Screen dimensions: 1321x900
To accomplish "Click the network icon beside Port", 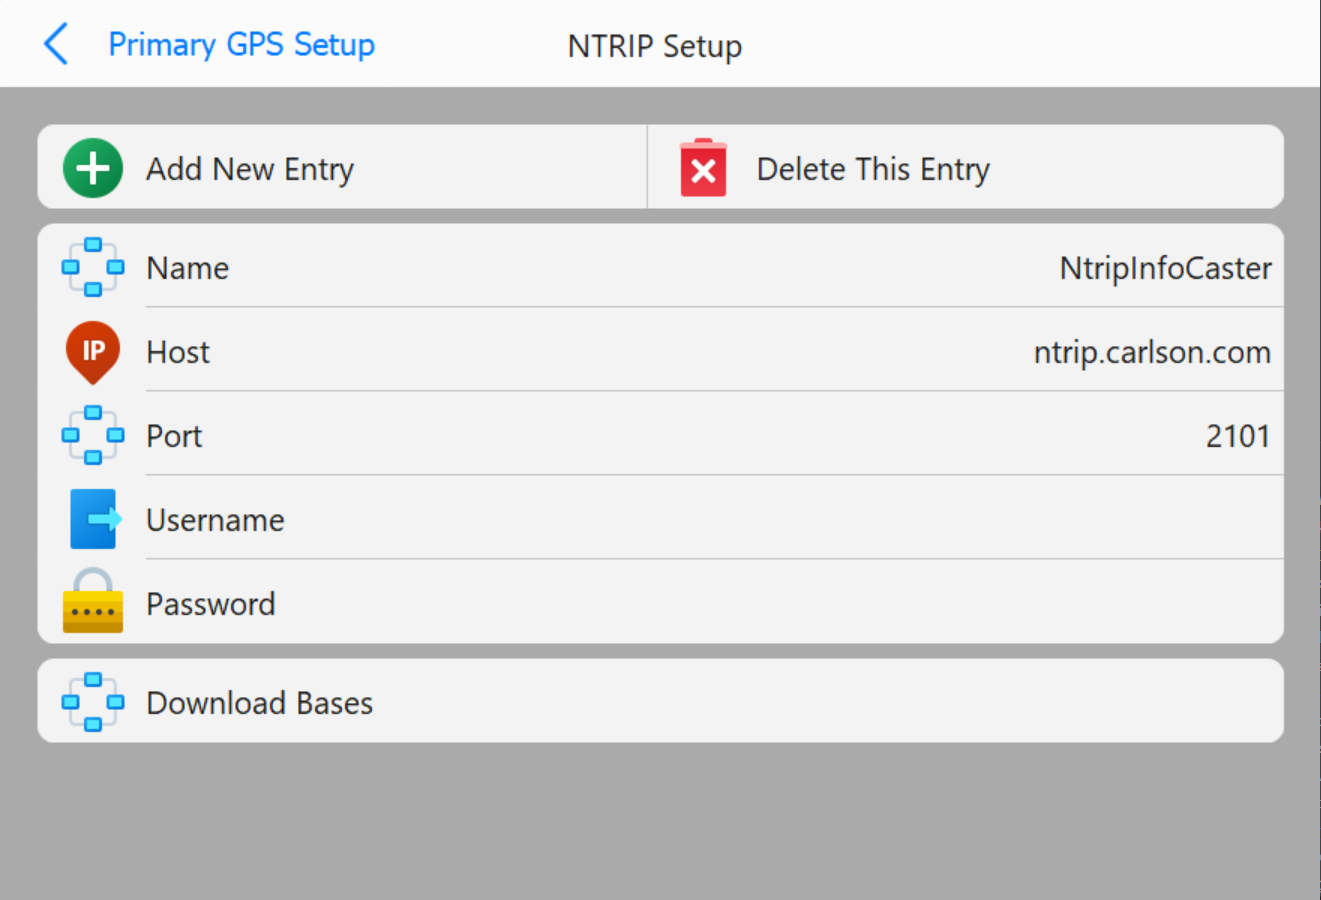I will point(93,435).
